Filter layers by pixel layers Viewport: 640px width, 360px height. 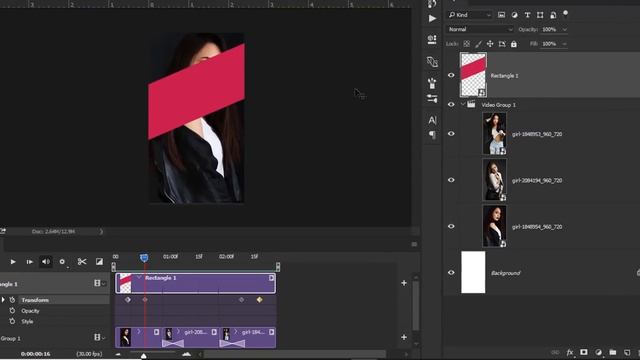click(501, 15)
